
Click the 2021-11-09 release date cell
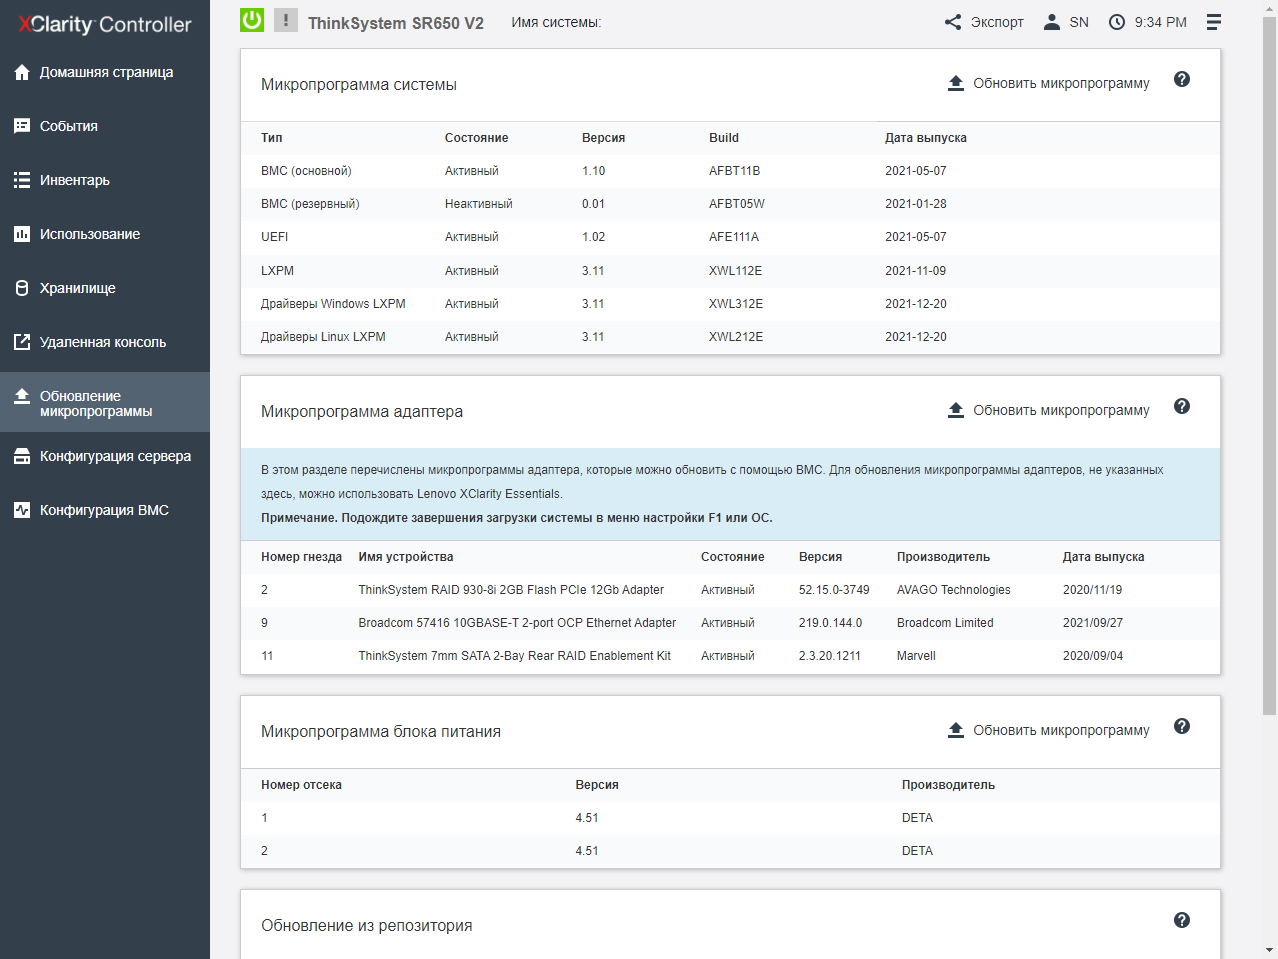click(x=916, y=271)
